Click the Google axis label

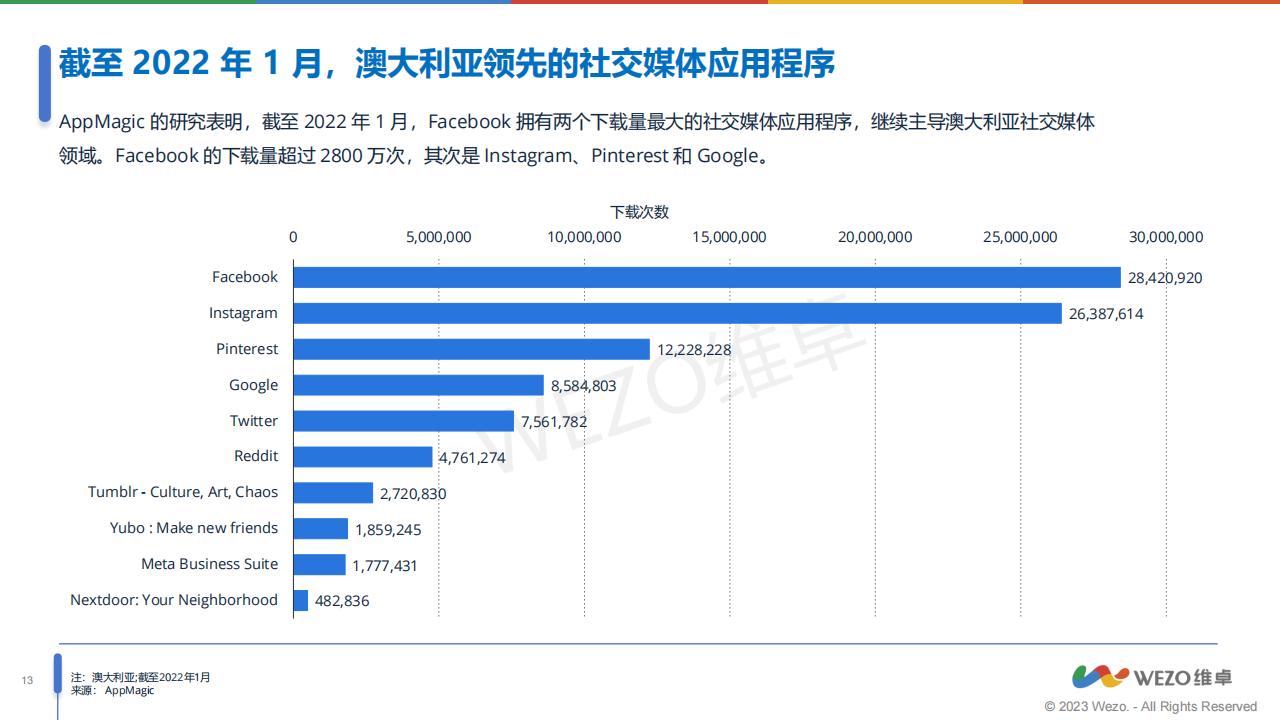(254, 385)
